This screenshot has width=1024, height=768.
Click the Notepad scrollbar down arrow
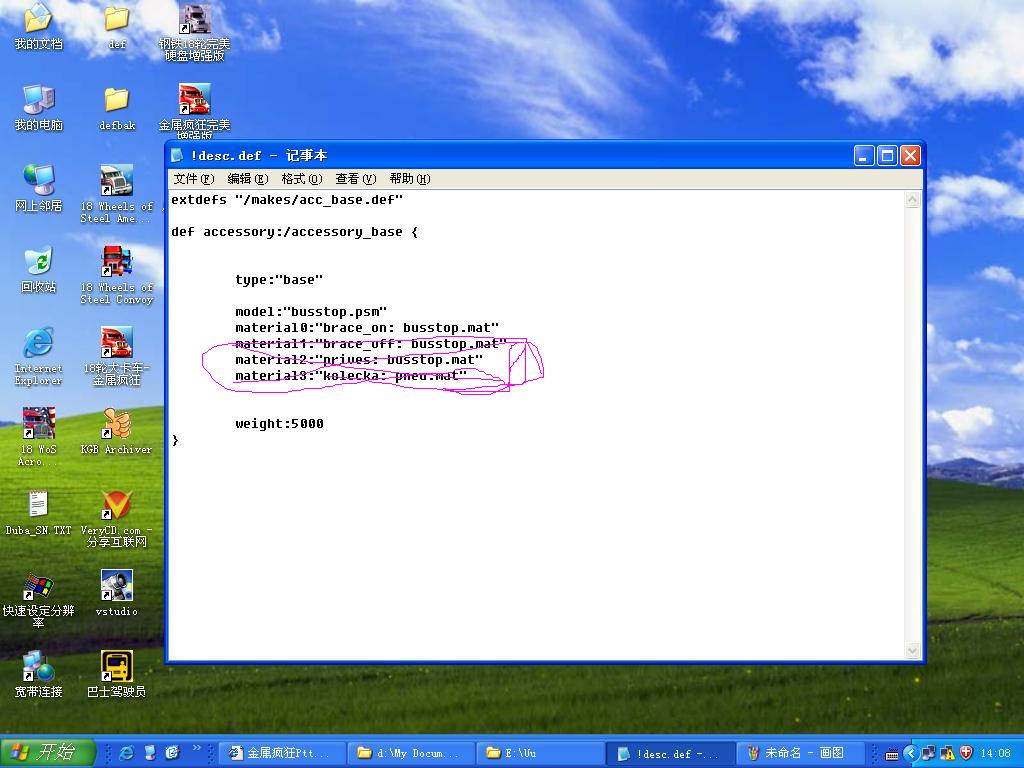point(912,650)
